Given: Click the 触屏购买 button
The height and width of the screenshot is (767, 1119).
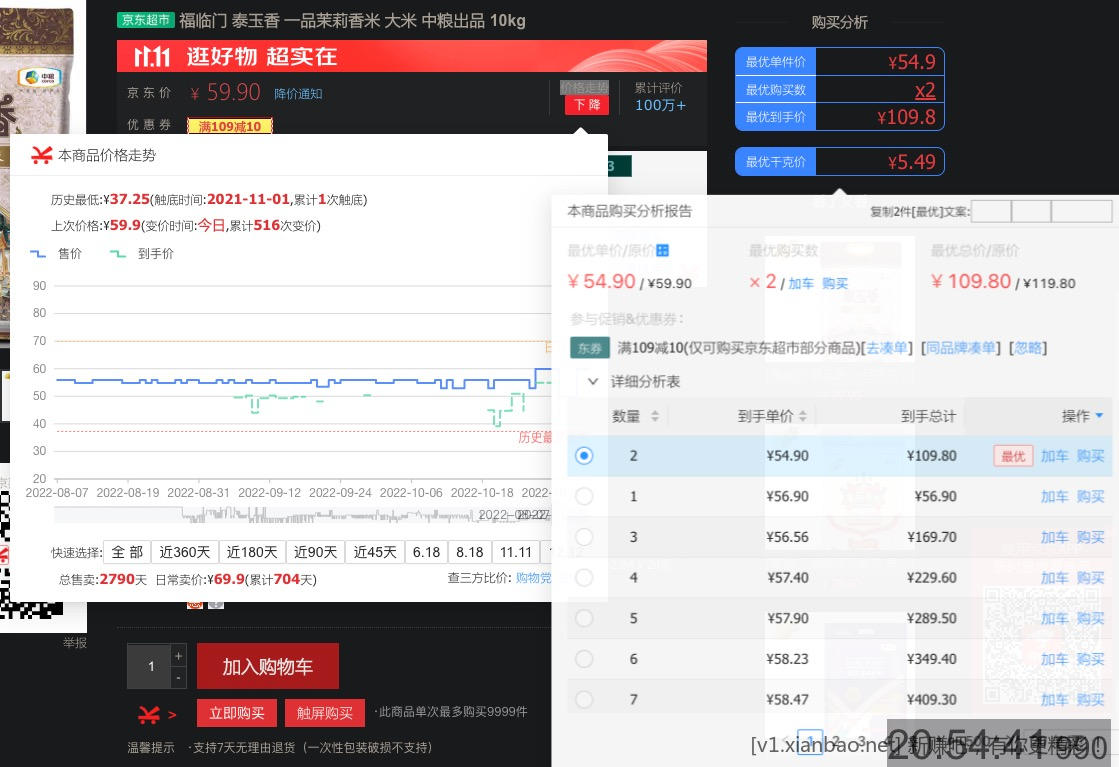Looking at the screenshot, I should 325,713.
